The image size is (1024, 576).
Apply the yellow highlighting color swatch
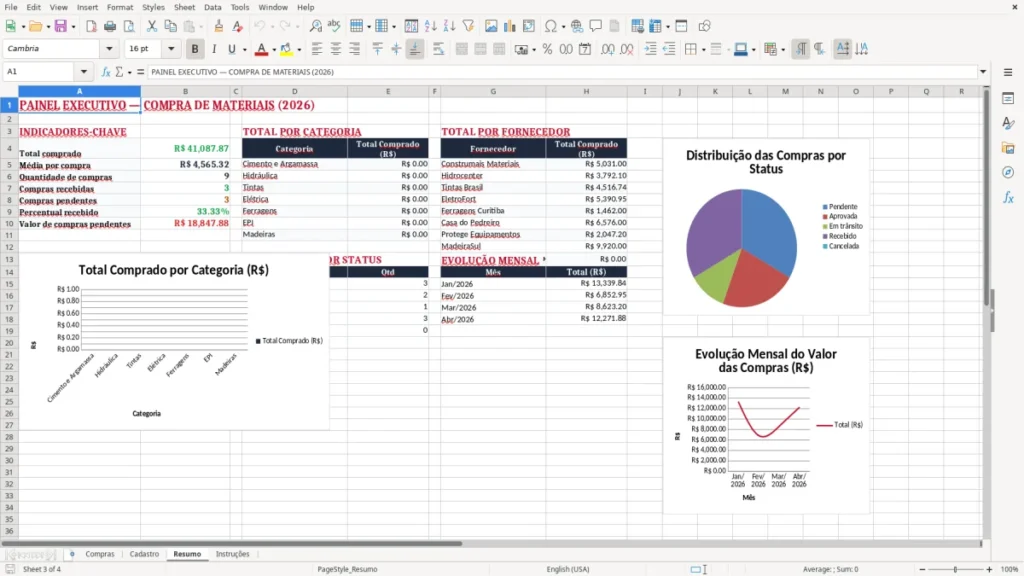(286, 49)
